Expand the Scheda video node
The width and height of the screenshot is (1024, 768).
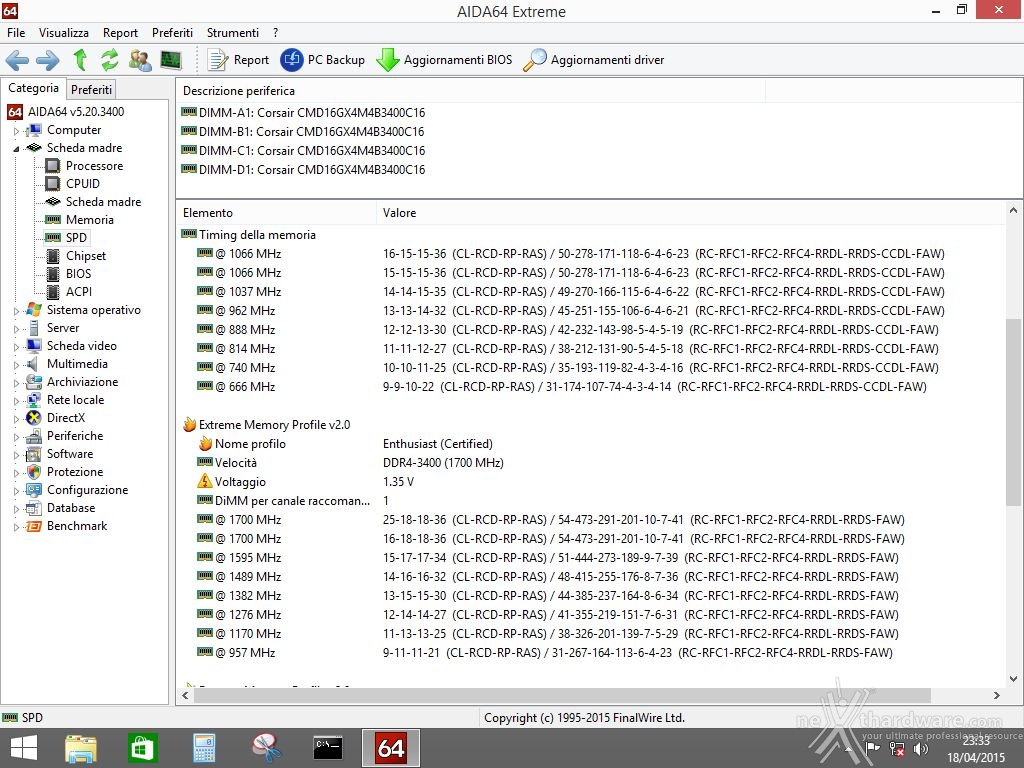coord(16,347)
